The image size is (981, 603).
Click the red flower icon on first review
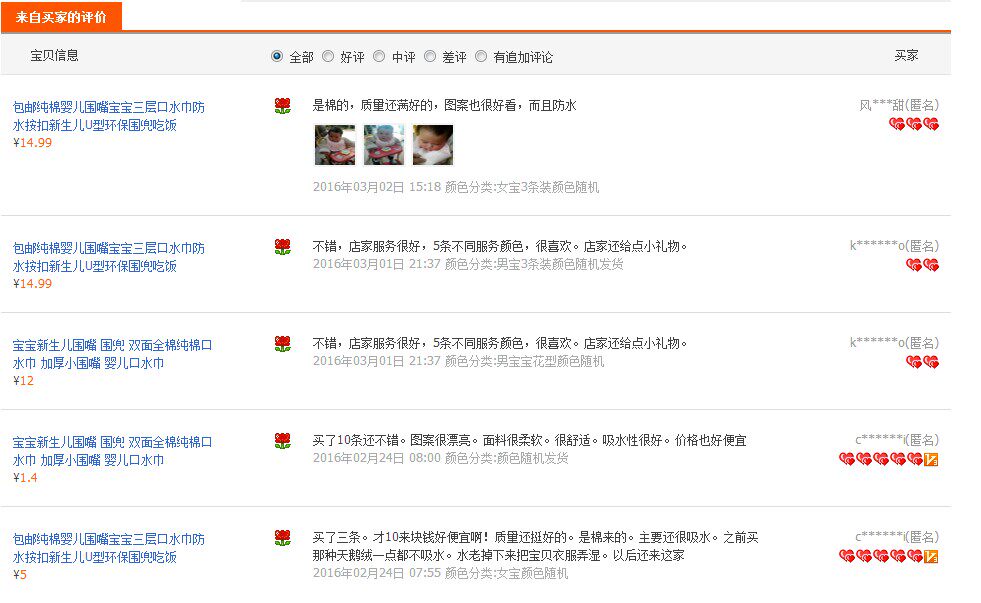point(283,106)
